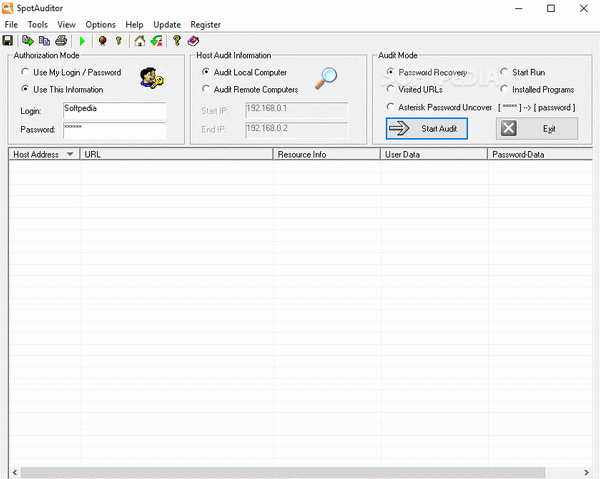Click the Host Address sort arrow
600x479 pixels.
point(70,154)
